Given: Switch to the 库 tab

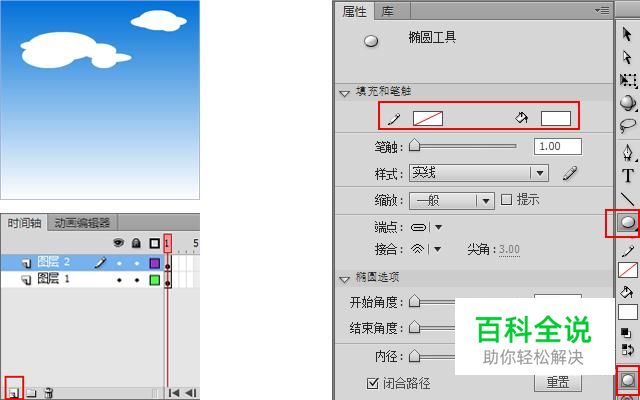Looking at the screenshot, I should point(388,11).
